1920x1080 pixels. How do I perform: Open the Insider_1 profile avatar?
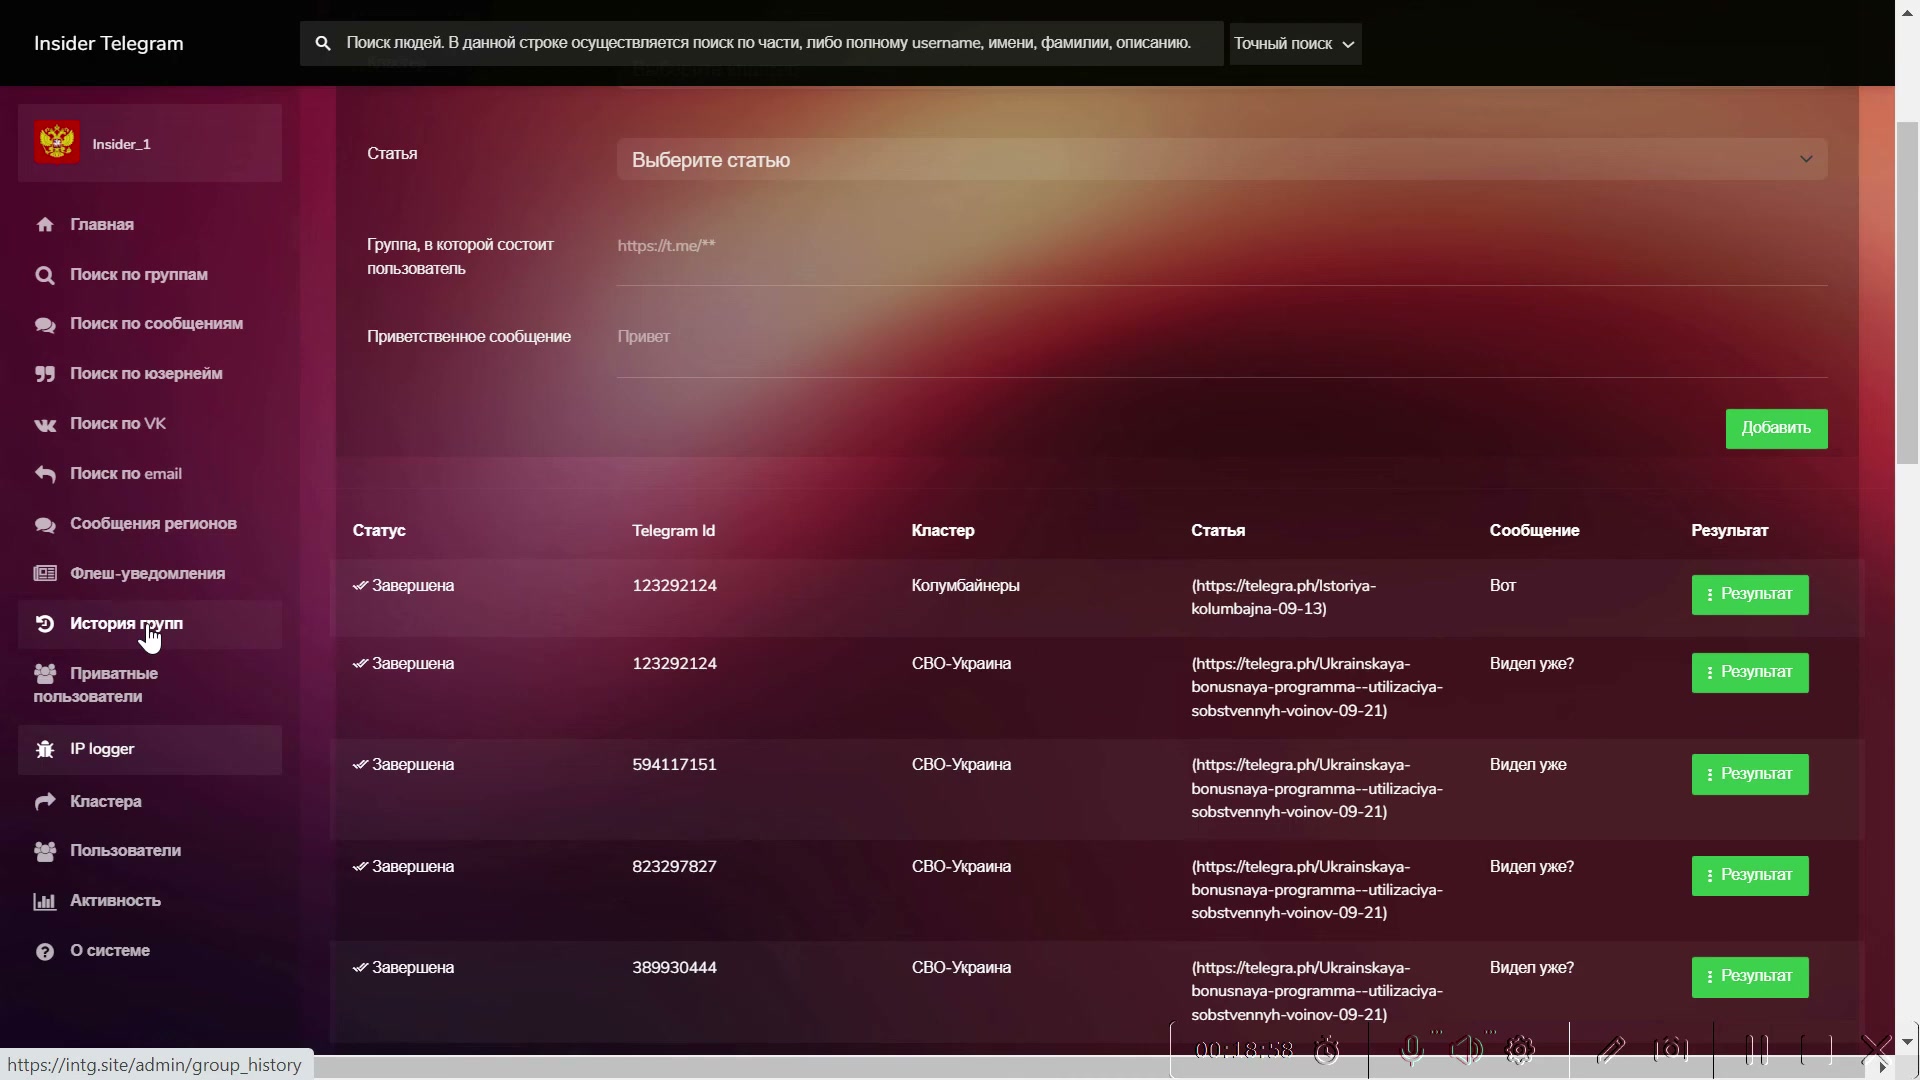[57, 144]
